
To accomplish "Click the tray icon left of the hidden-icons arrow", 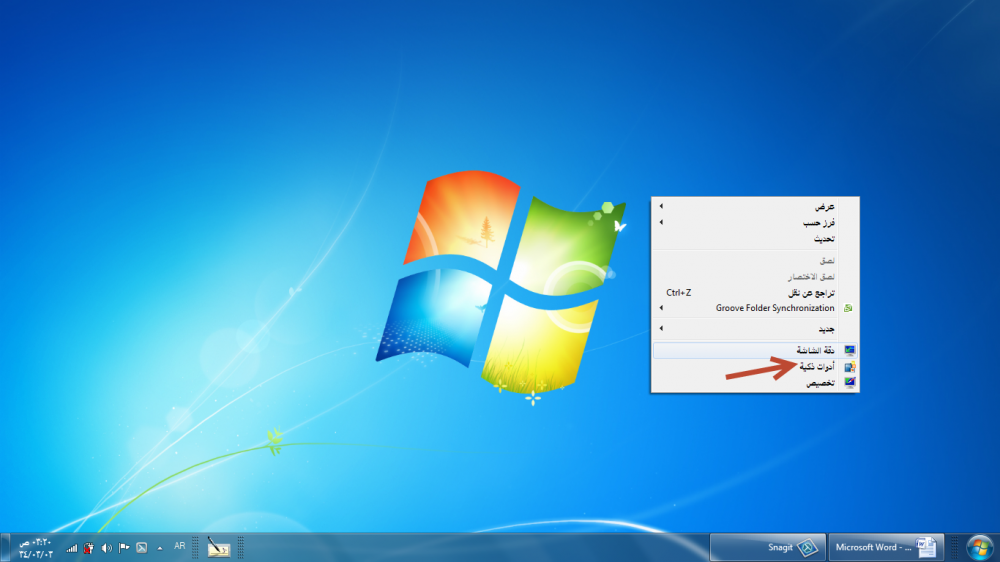I will click(141, 548).
